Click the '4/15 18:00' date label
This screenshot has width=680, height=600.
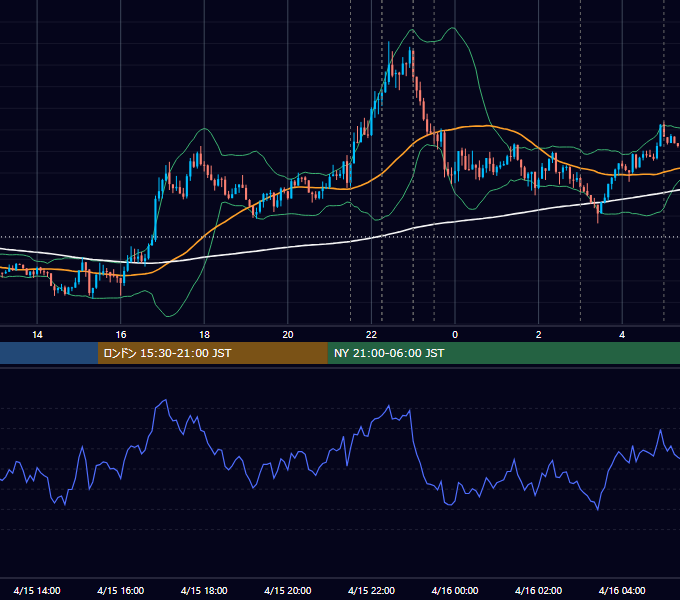(204, 590)
